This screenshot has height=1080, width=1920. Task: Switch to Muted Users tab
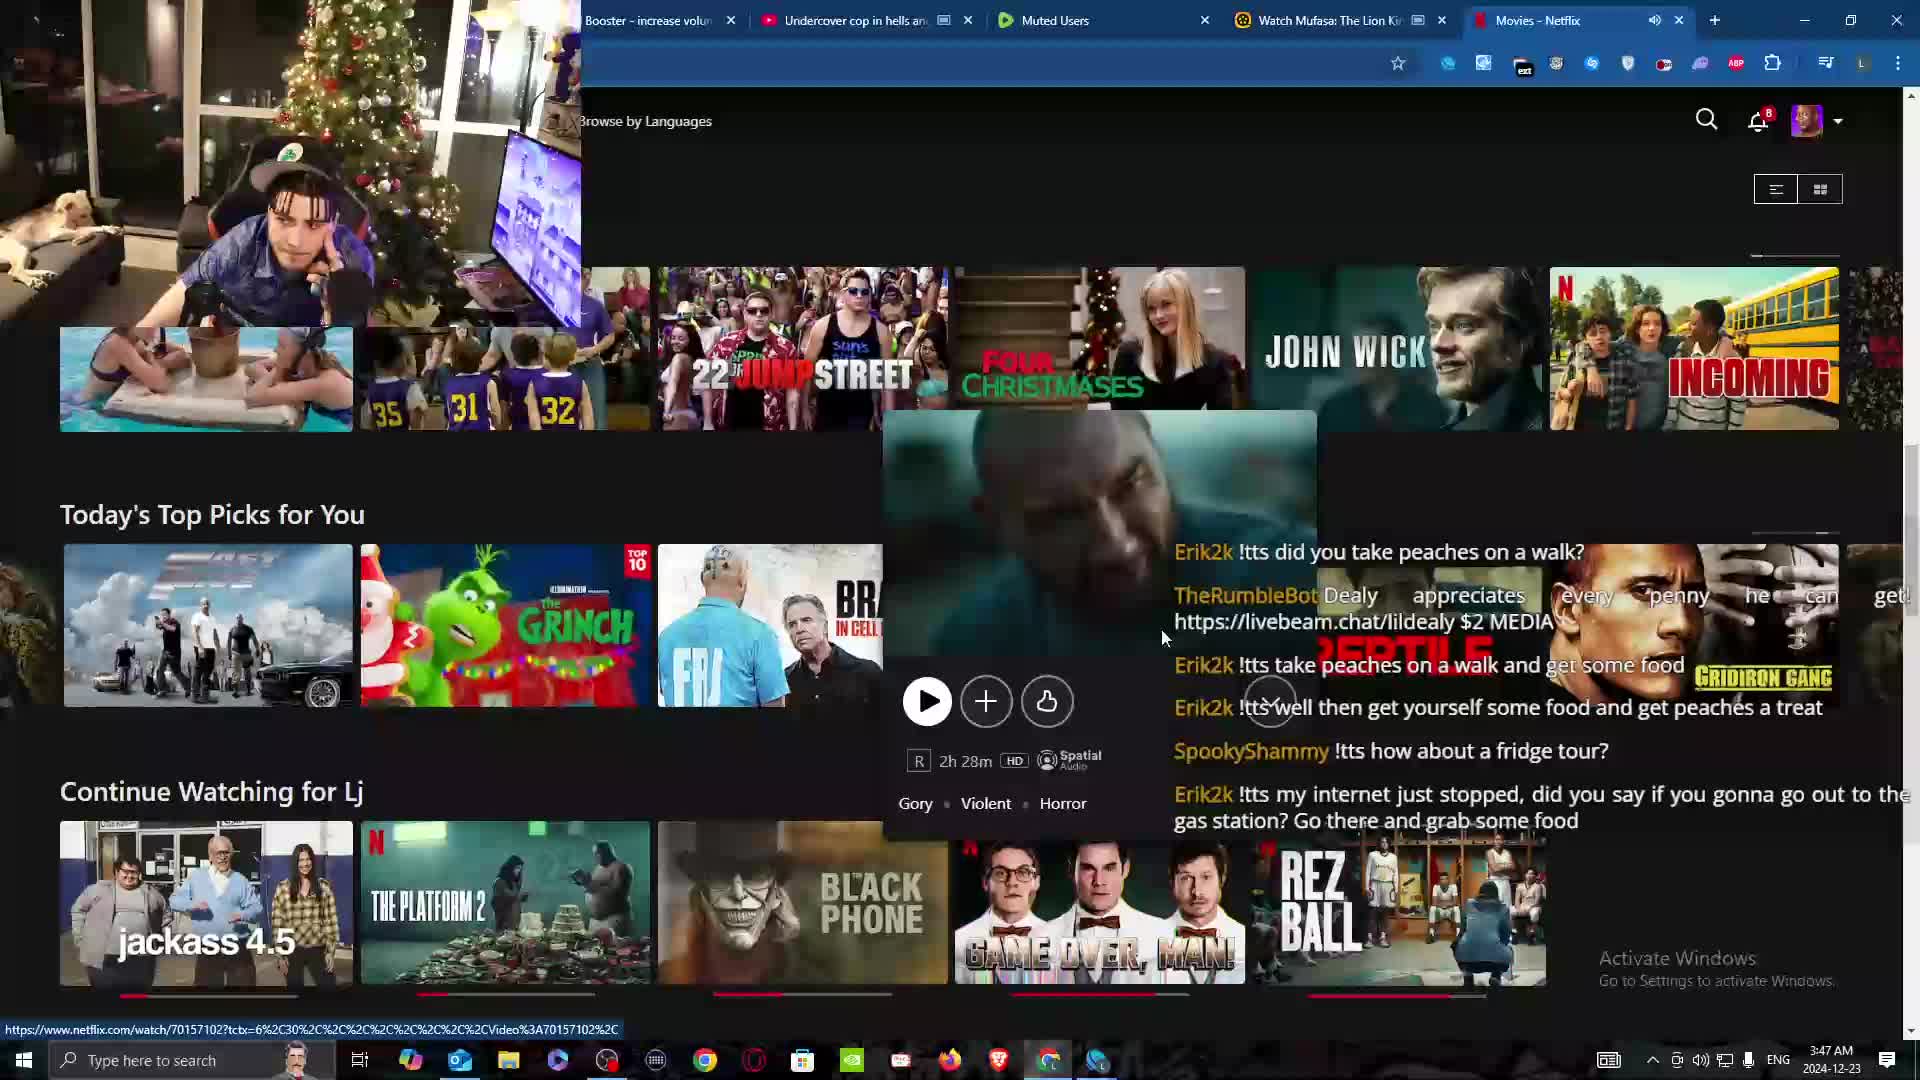tap(1055, 20)
